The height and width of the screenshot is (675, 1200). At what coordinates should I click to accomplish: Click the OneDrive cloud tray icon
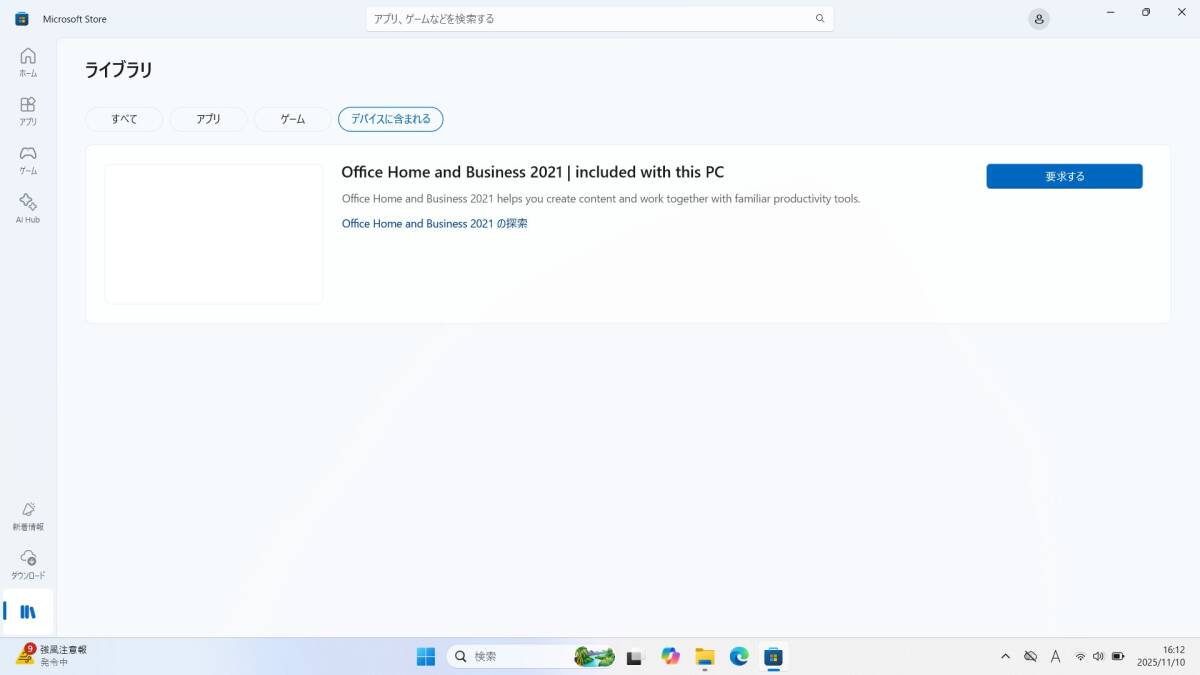pos(1031,657)
